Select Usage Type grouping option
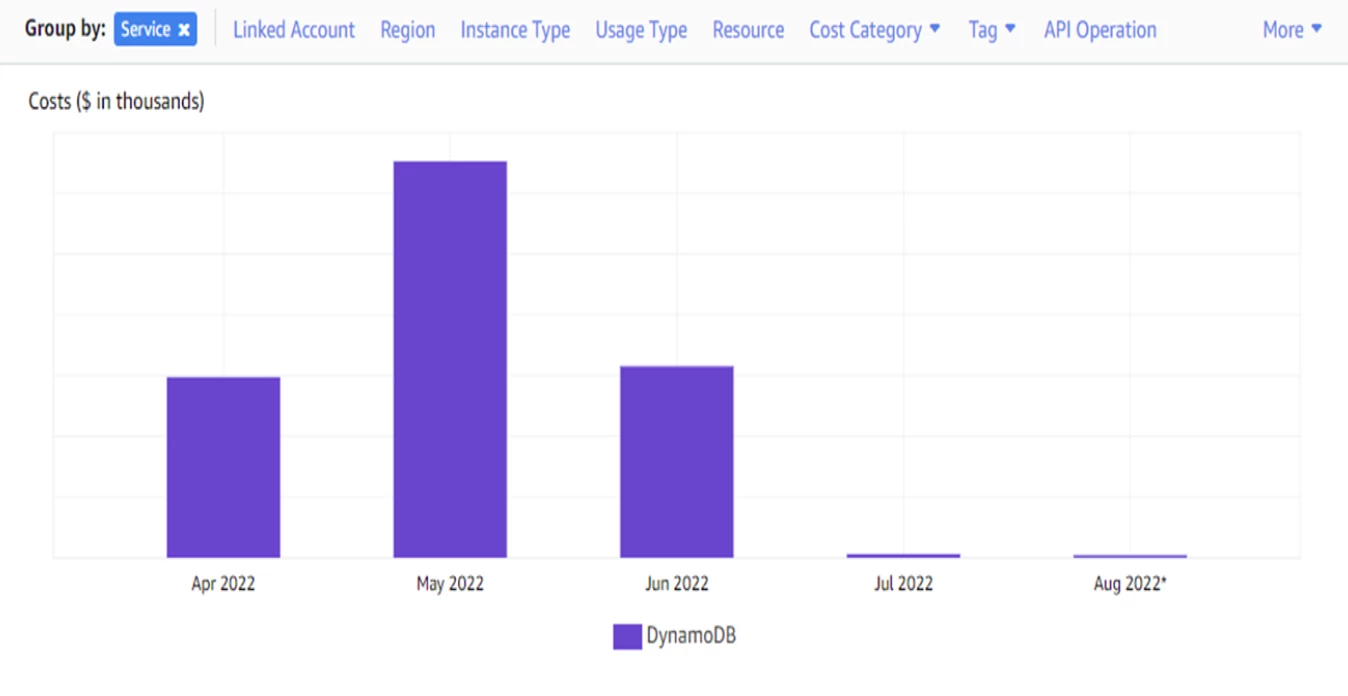This screenshot has height=696, width=1348. coord(641,30)
